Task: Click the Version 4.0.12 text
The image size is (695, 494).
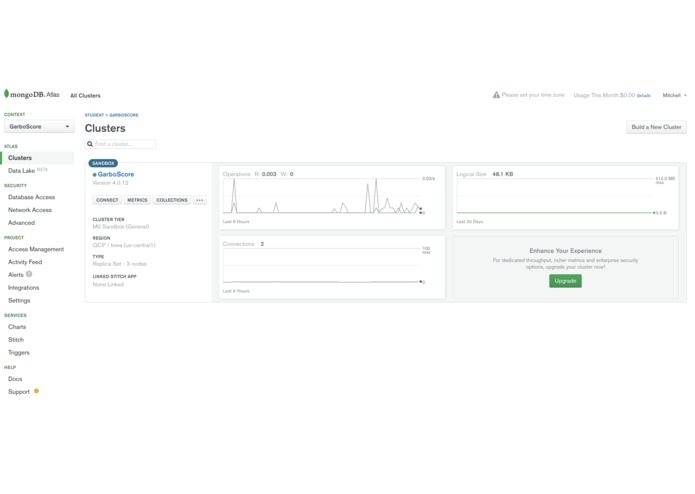Action: tap(110, 183)
